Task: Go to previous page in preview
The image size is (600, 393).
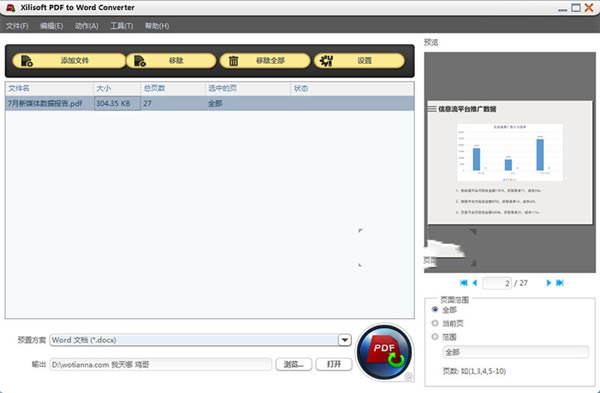Action: (x=475, y=283)
